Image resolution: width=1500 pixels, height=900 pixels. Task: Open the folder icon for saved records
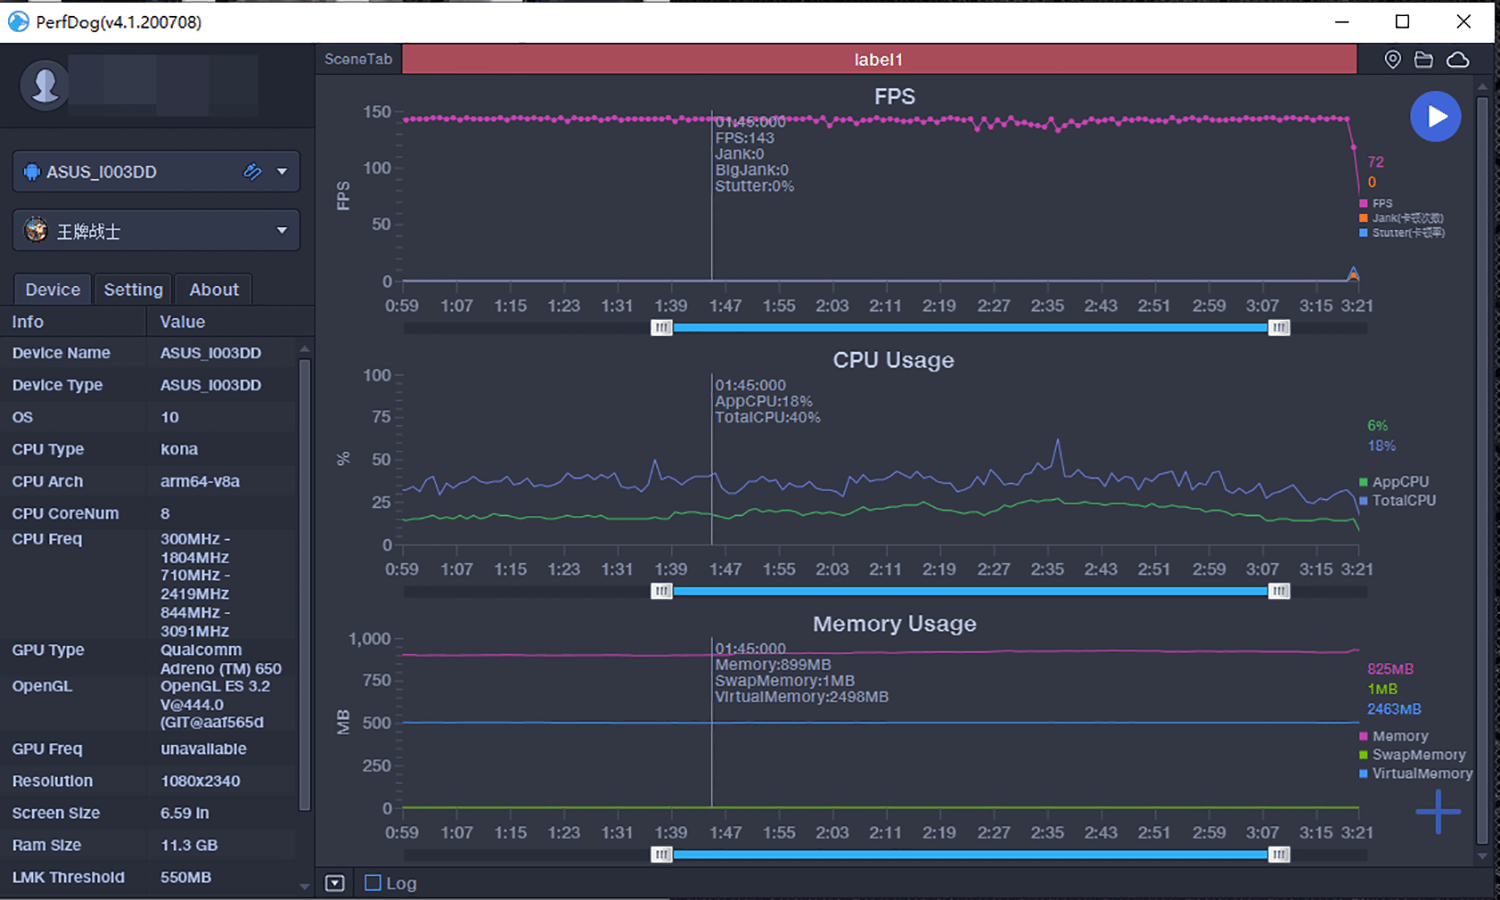click(1424, 60)
